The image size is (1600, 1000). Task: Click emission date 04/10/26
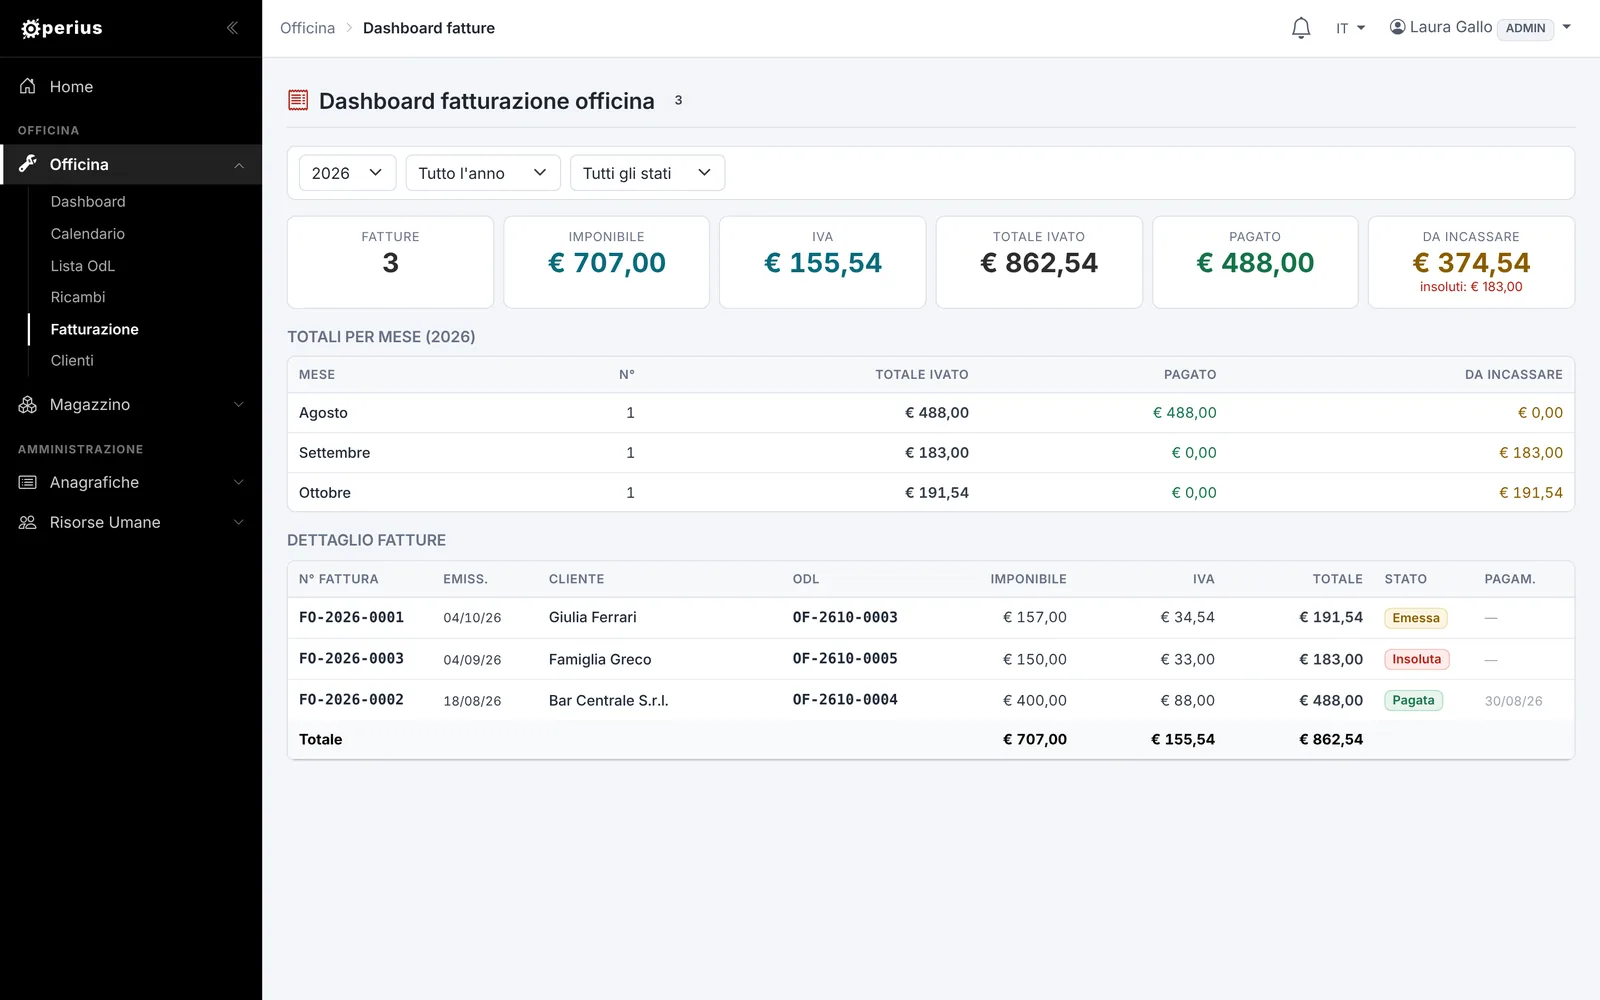[x=472, y=618]
